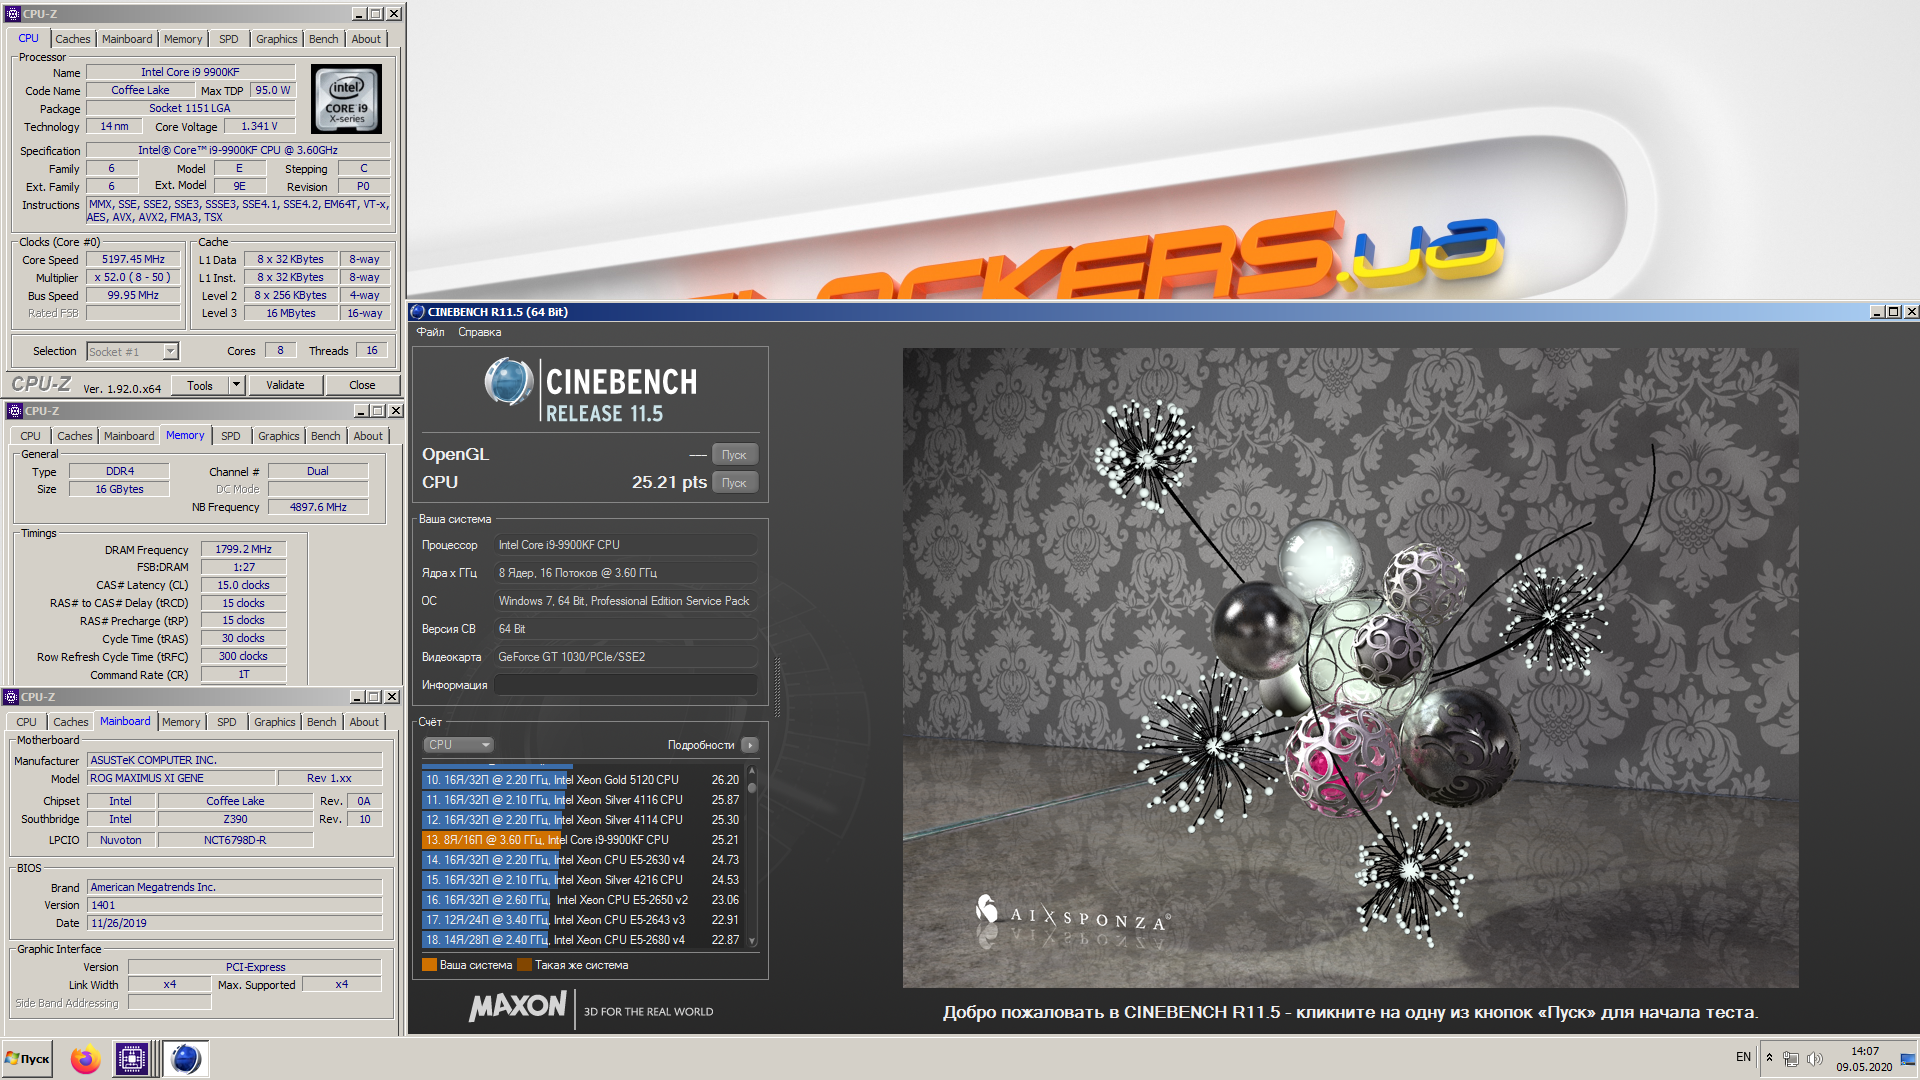Click the Close button in CPU-Z

[x=362, y=385]
